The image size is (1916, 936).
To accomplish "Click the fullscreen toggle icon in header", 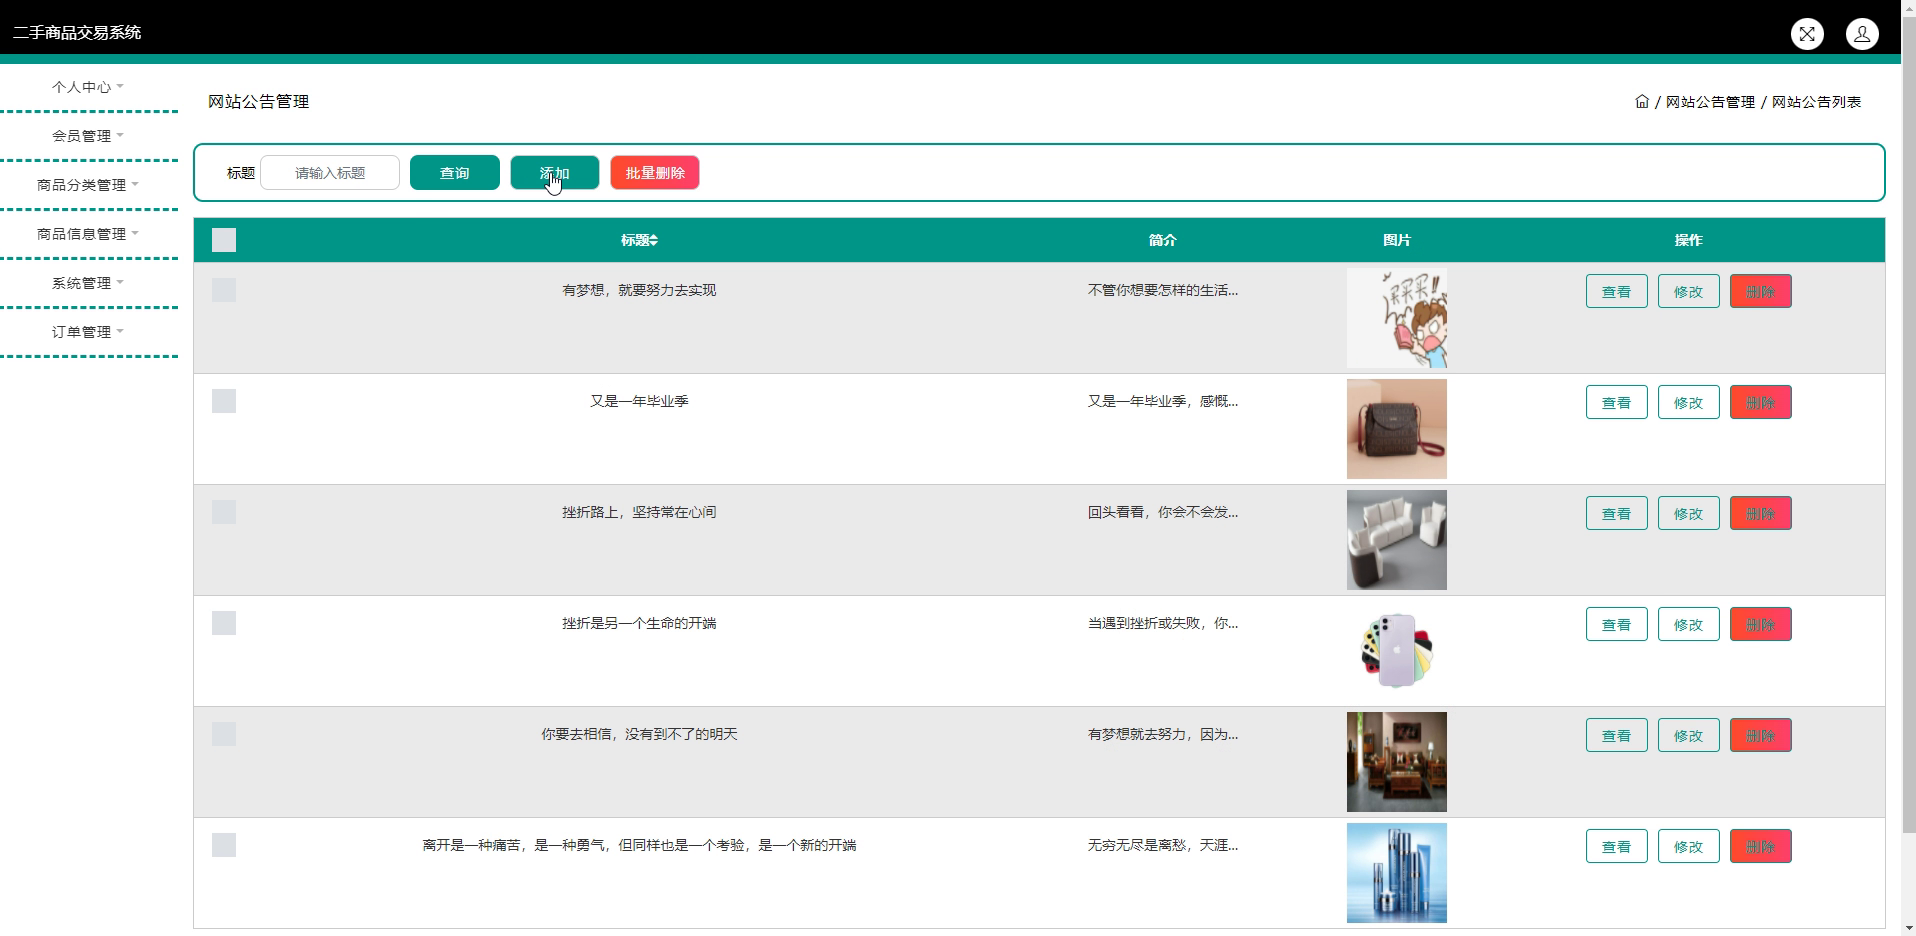I will [1807, 34].
